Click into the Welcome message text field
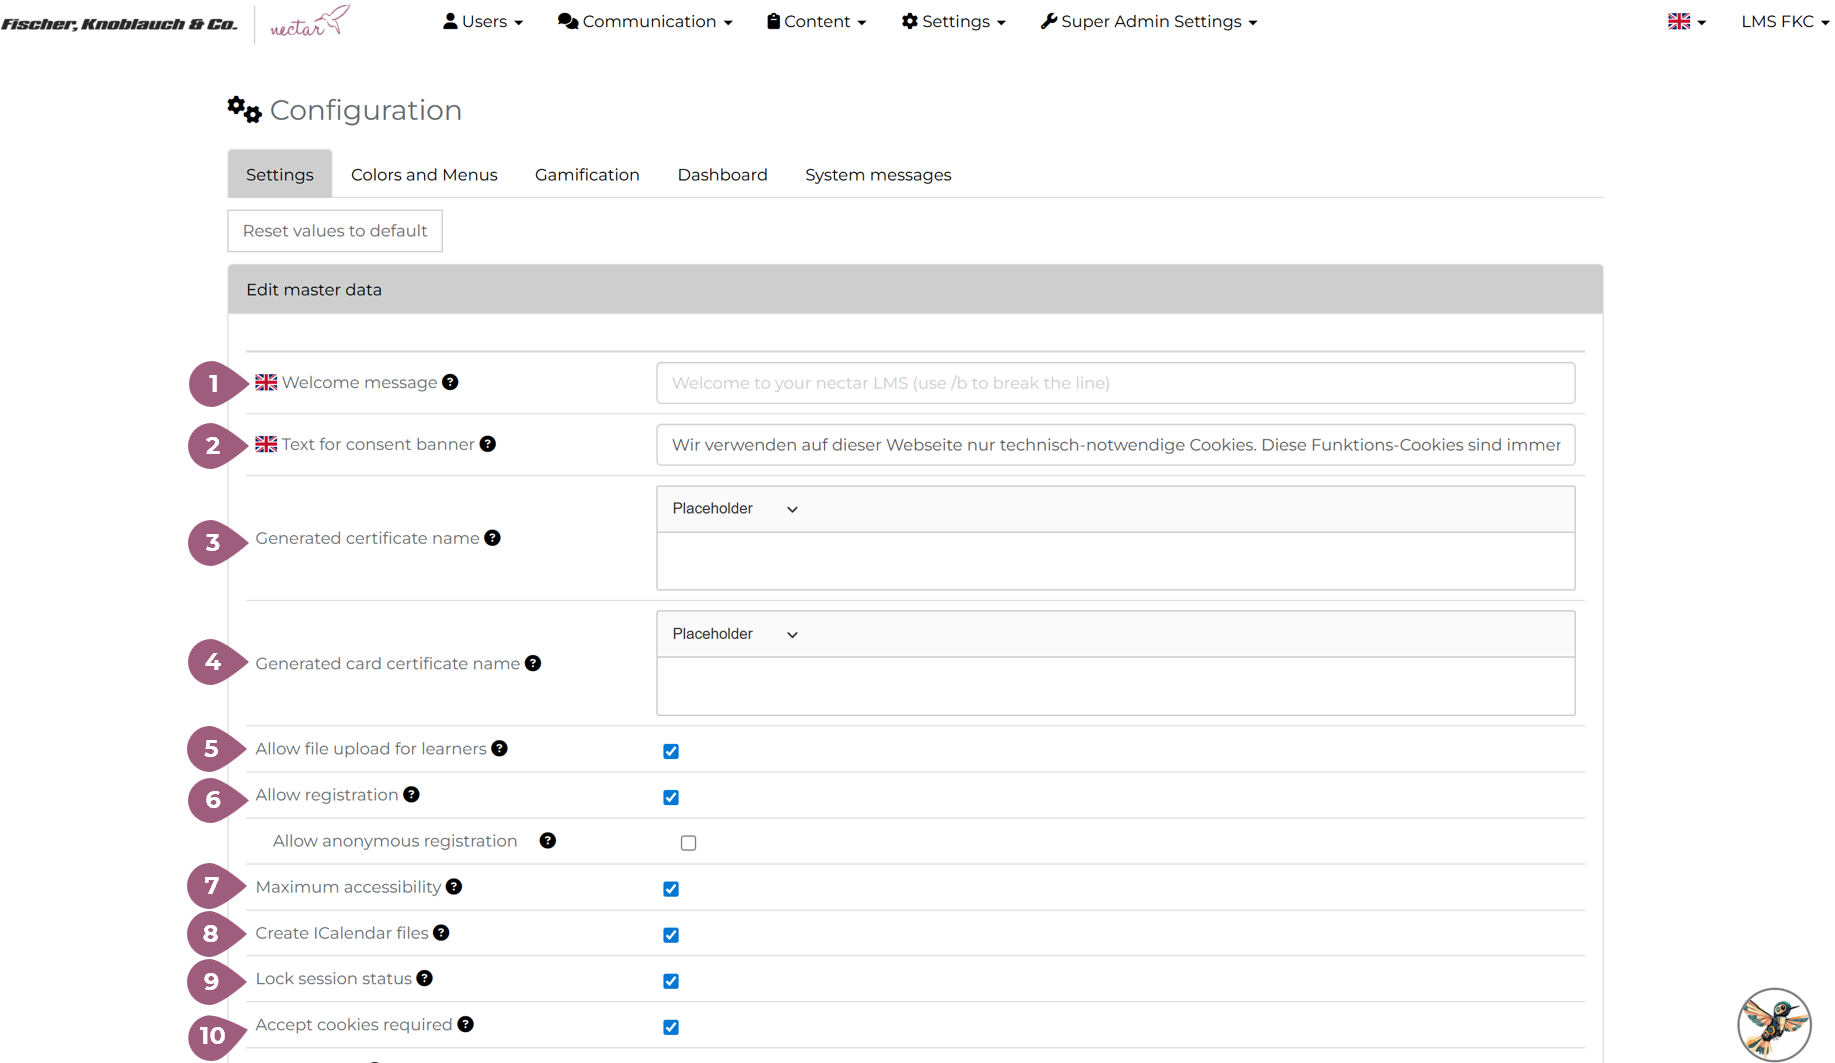Viewport: 1835px width, 1063px height. tap(1115, 383)
